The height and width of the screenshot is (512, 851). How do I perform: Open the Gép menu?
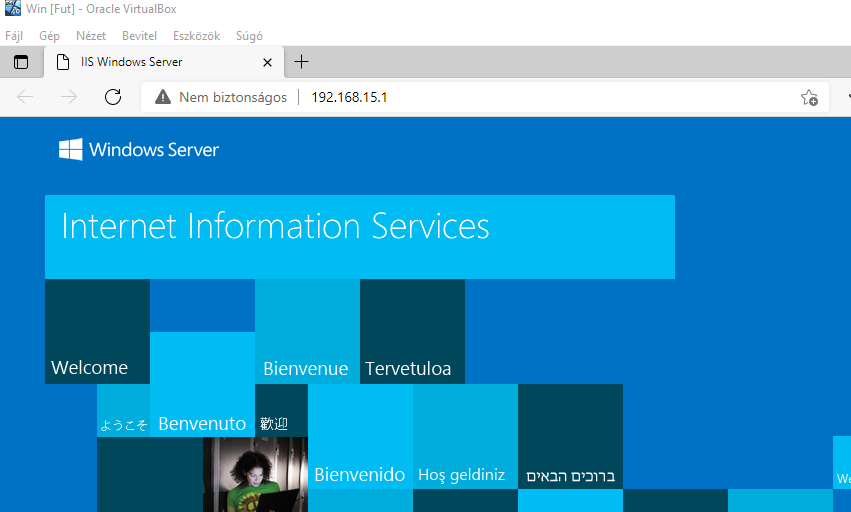pyautogui.click(x=49, y=36)
